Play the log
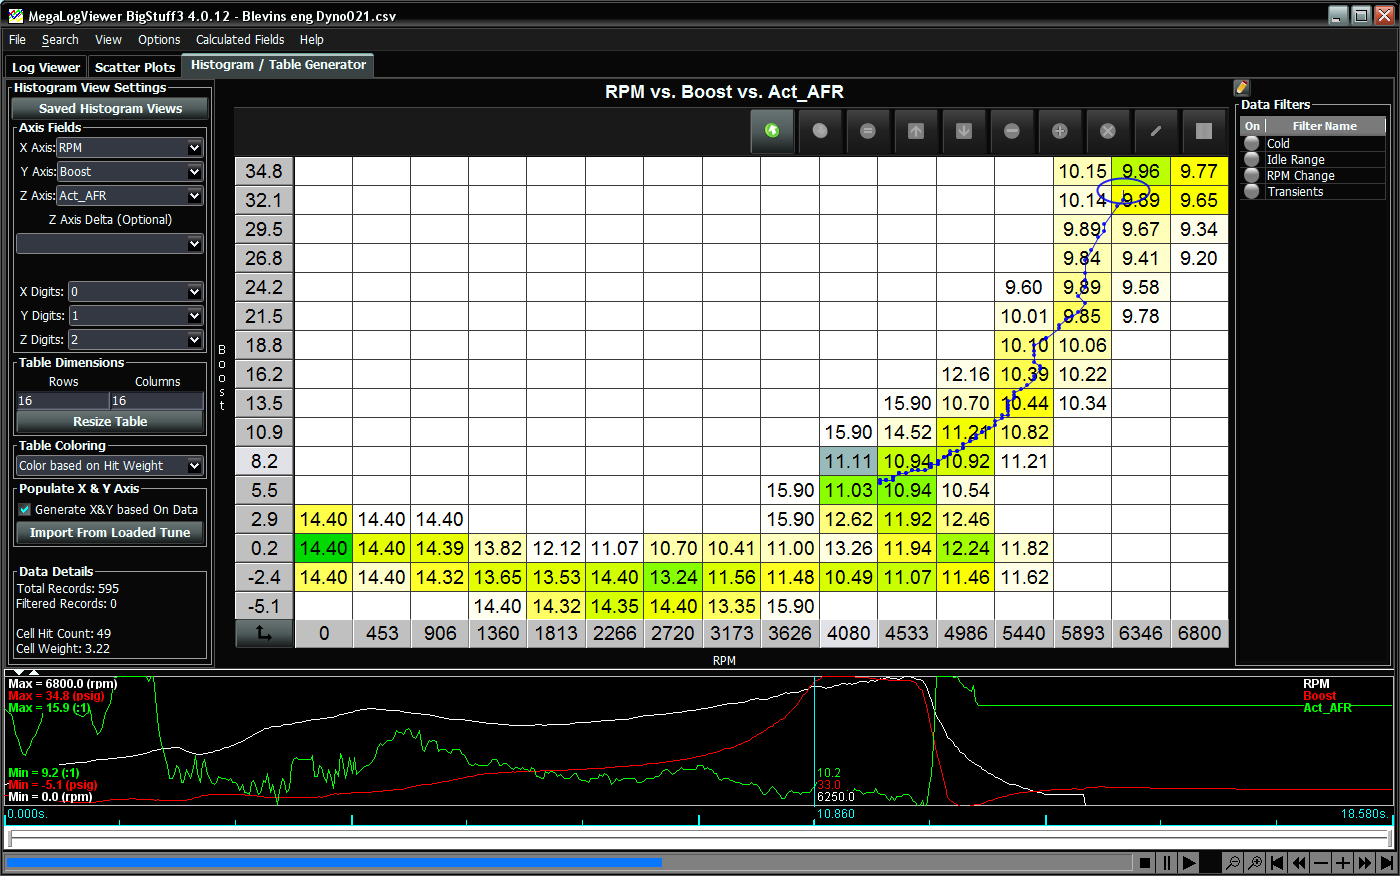The width and height of the screenshot is (1400, 876). (1189, 862)
